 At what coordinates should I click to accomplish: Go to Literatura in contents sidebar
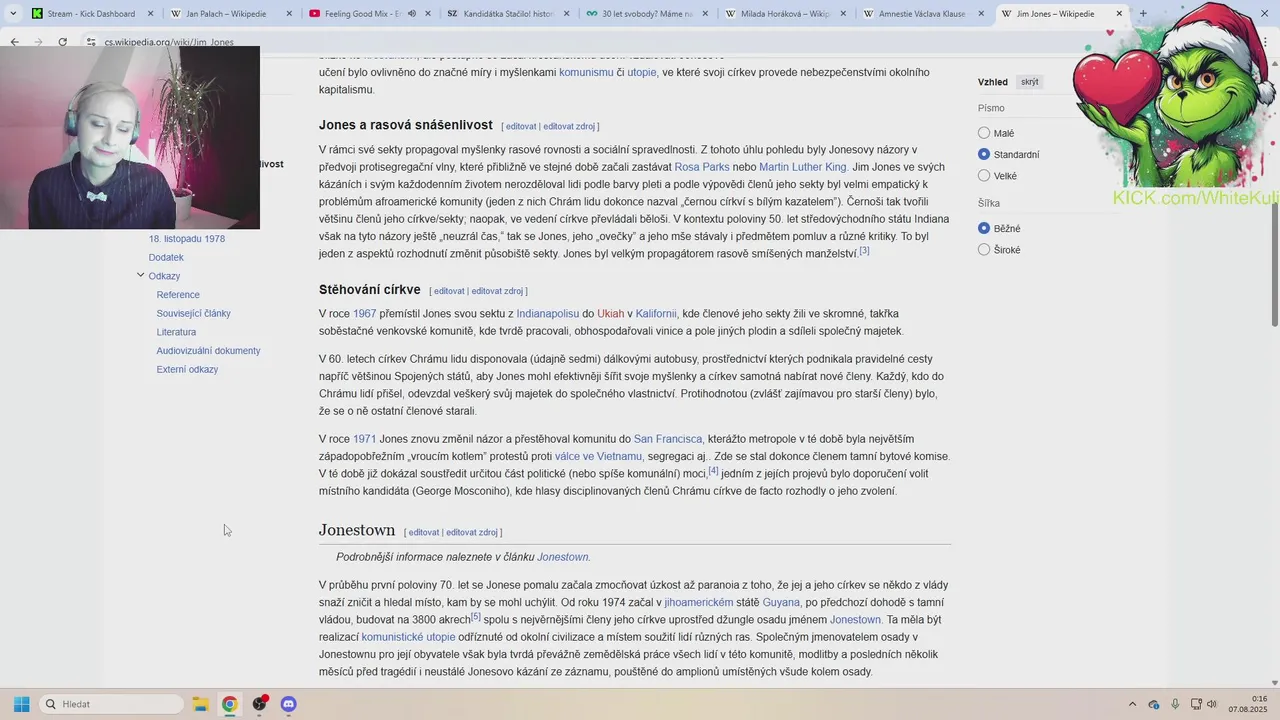point(176,332)
